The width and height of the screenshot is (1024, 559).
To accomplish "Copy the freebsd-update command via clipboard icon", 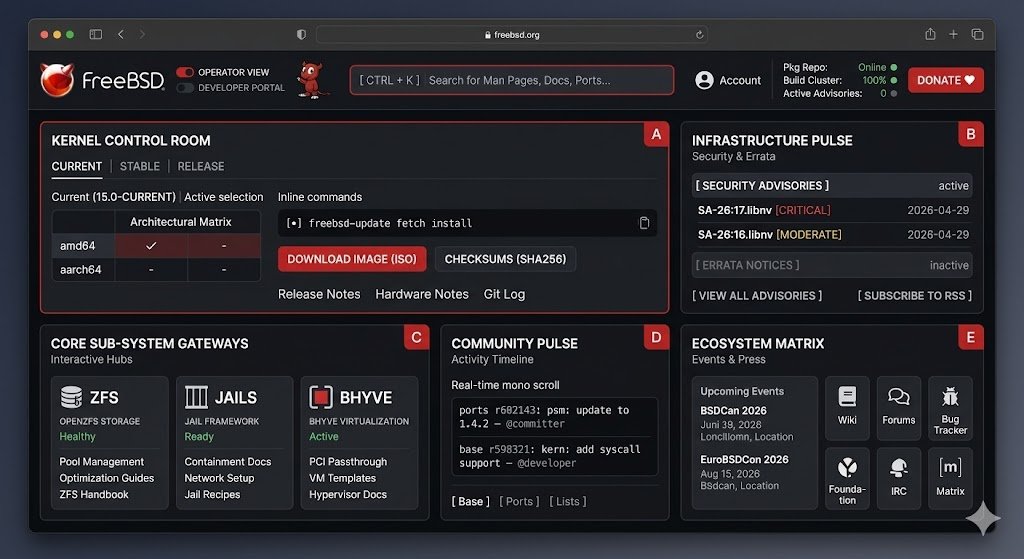I will (644, 223).
